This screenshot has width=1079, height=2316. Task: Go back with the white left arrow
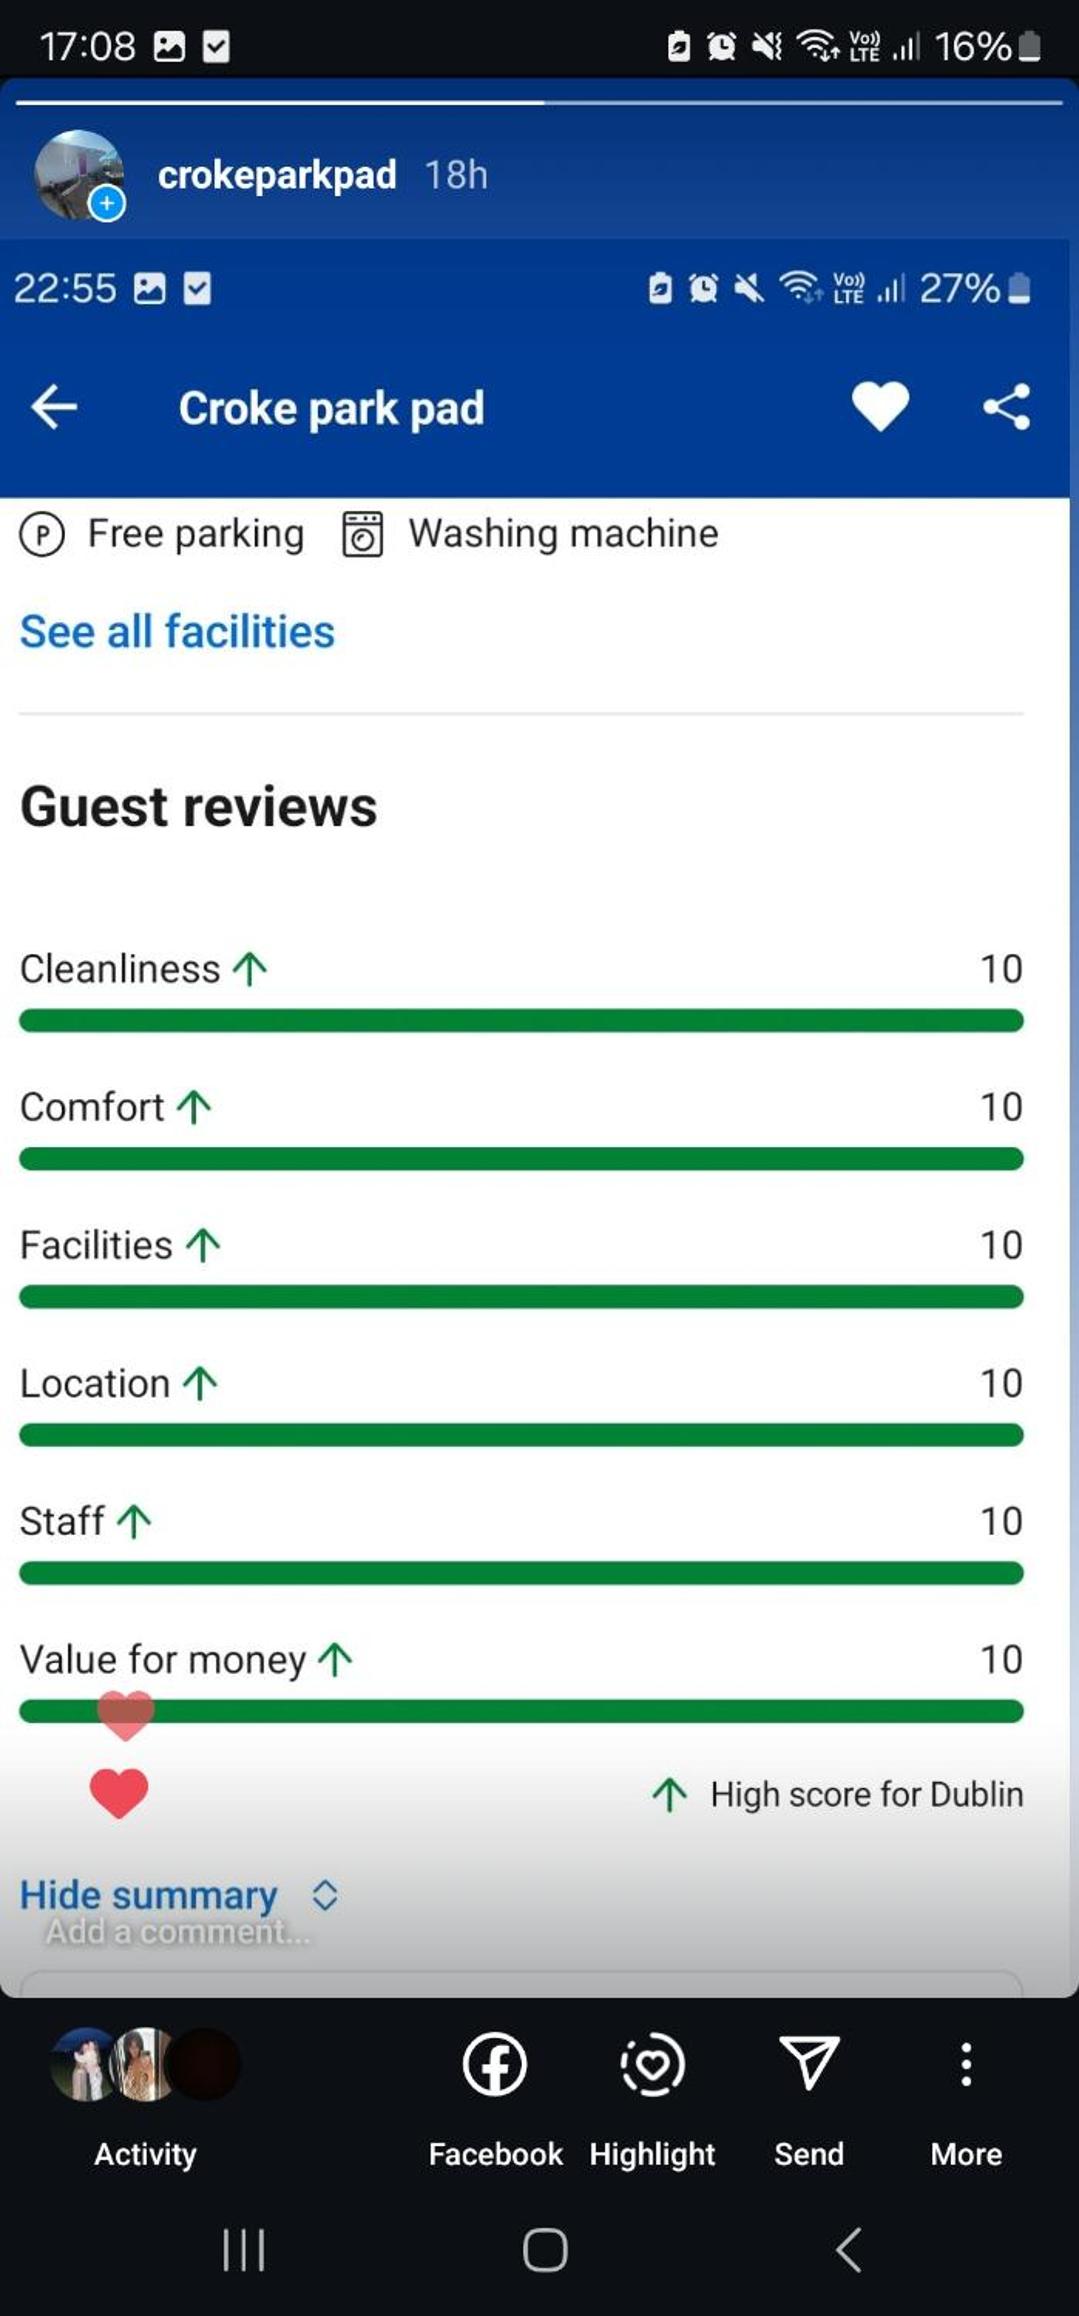tap(54, 407)
